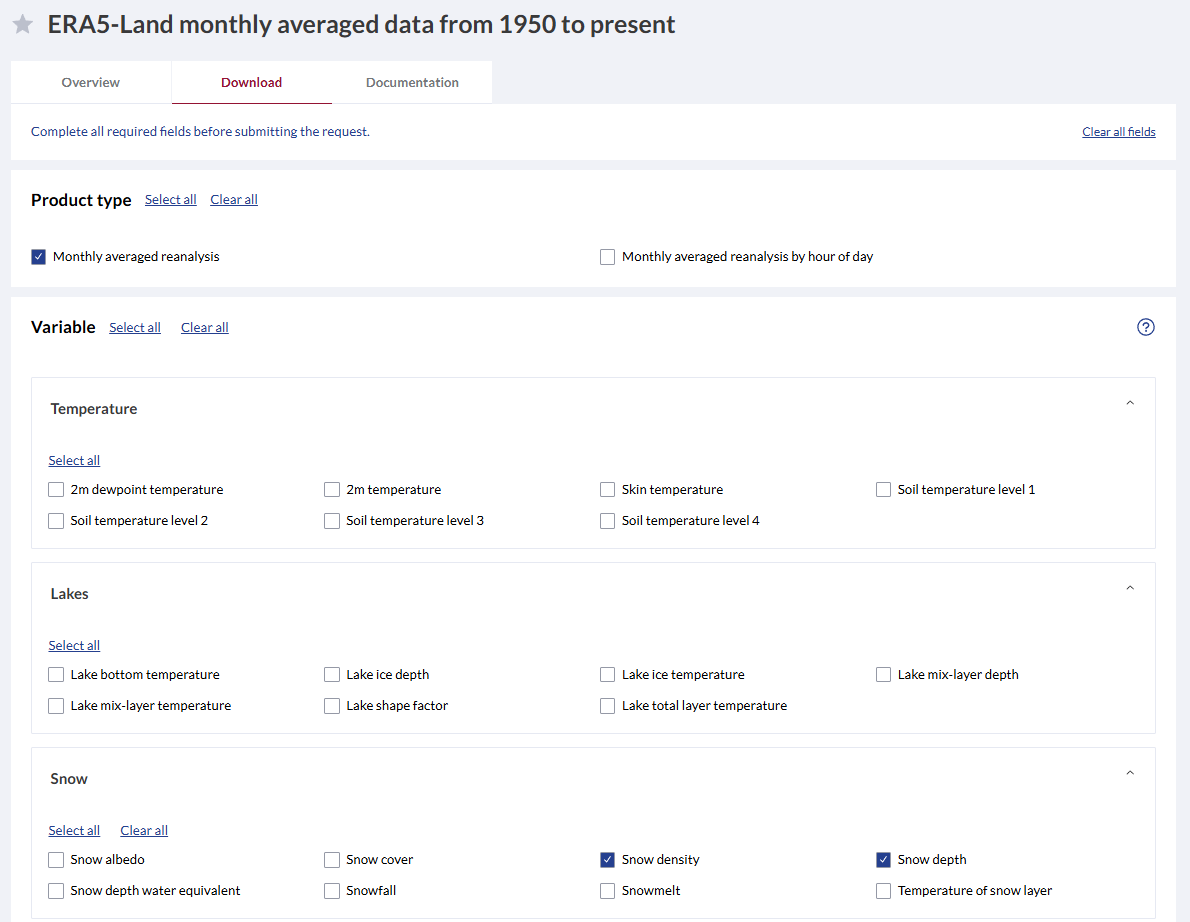1190x922 pixels.
Task: Uncheck Snow depth
Action: tap(883, 860)
